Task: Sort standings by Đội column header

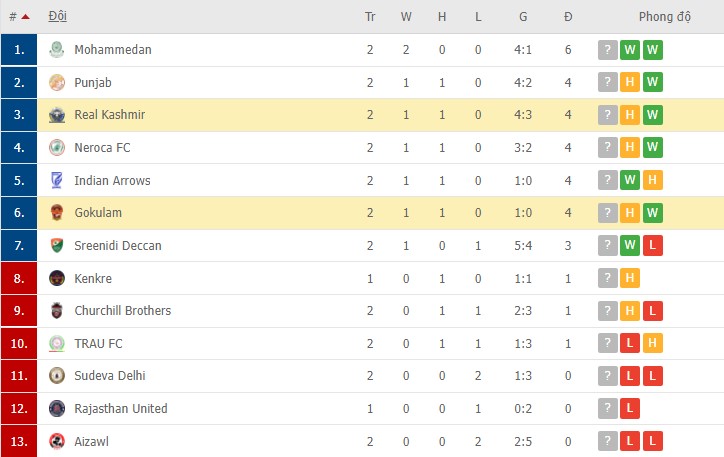Action: pyautogui.click(x=58, y=17)
